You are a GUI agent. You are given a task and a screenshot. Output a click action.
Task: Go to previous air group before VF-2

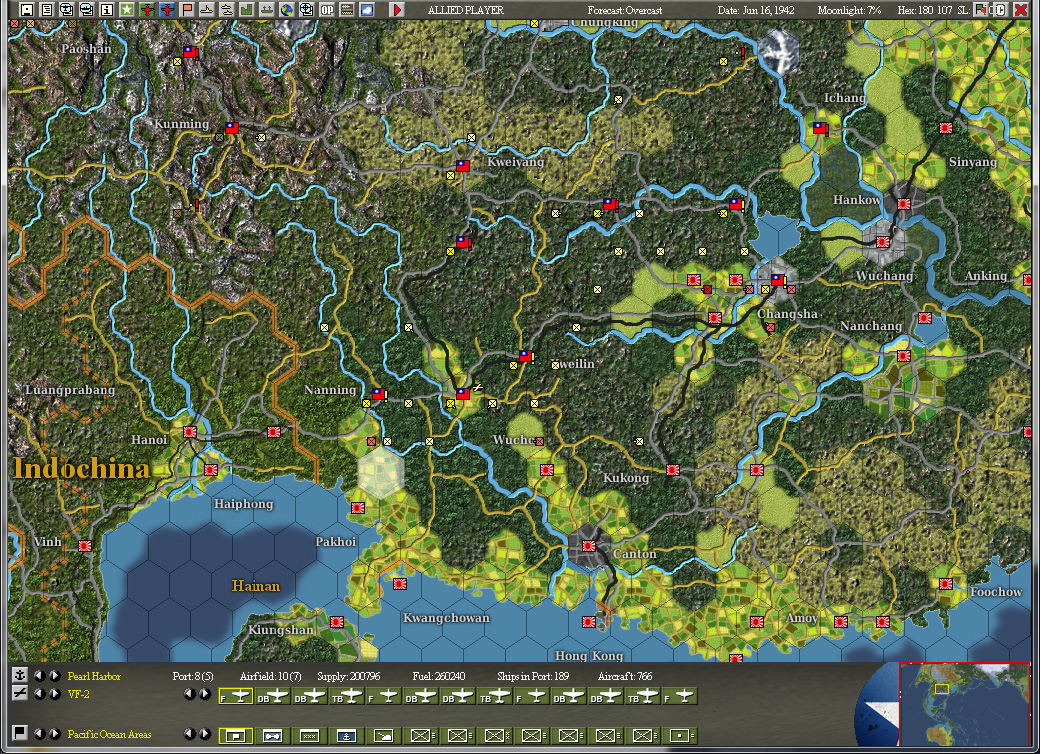tap(40, 694)
